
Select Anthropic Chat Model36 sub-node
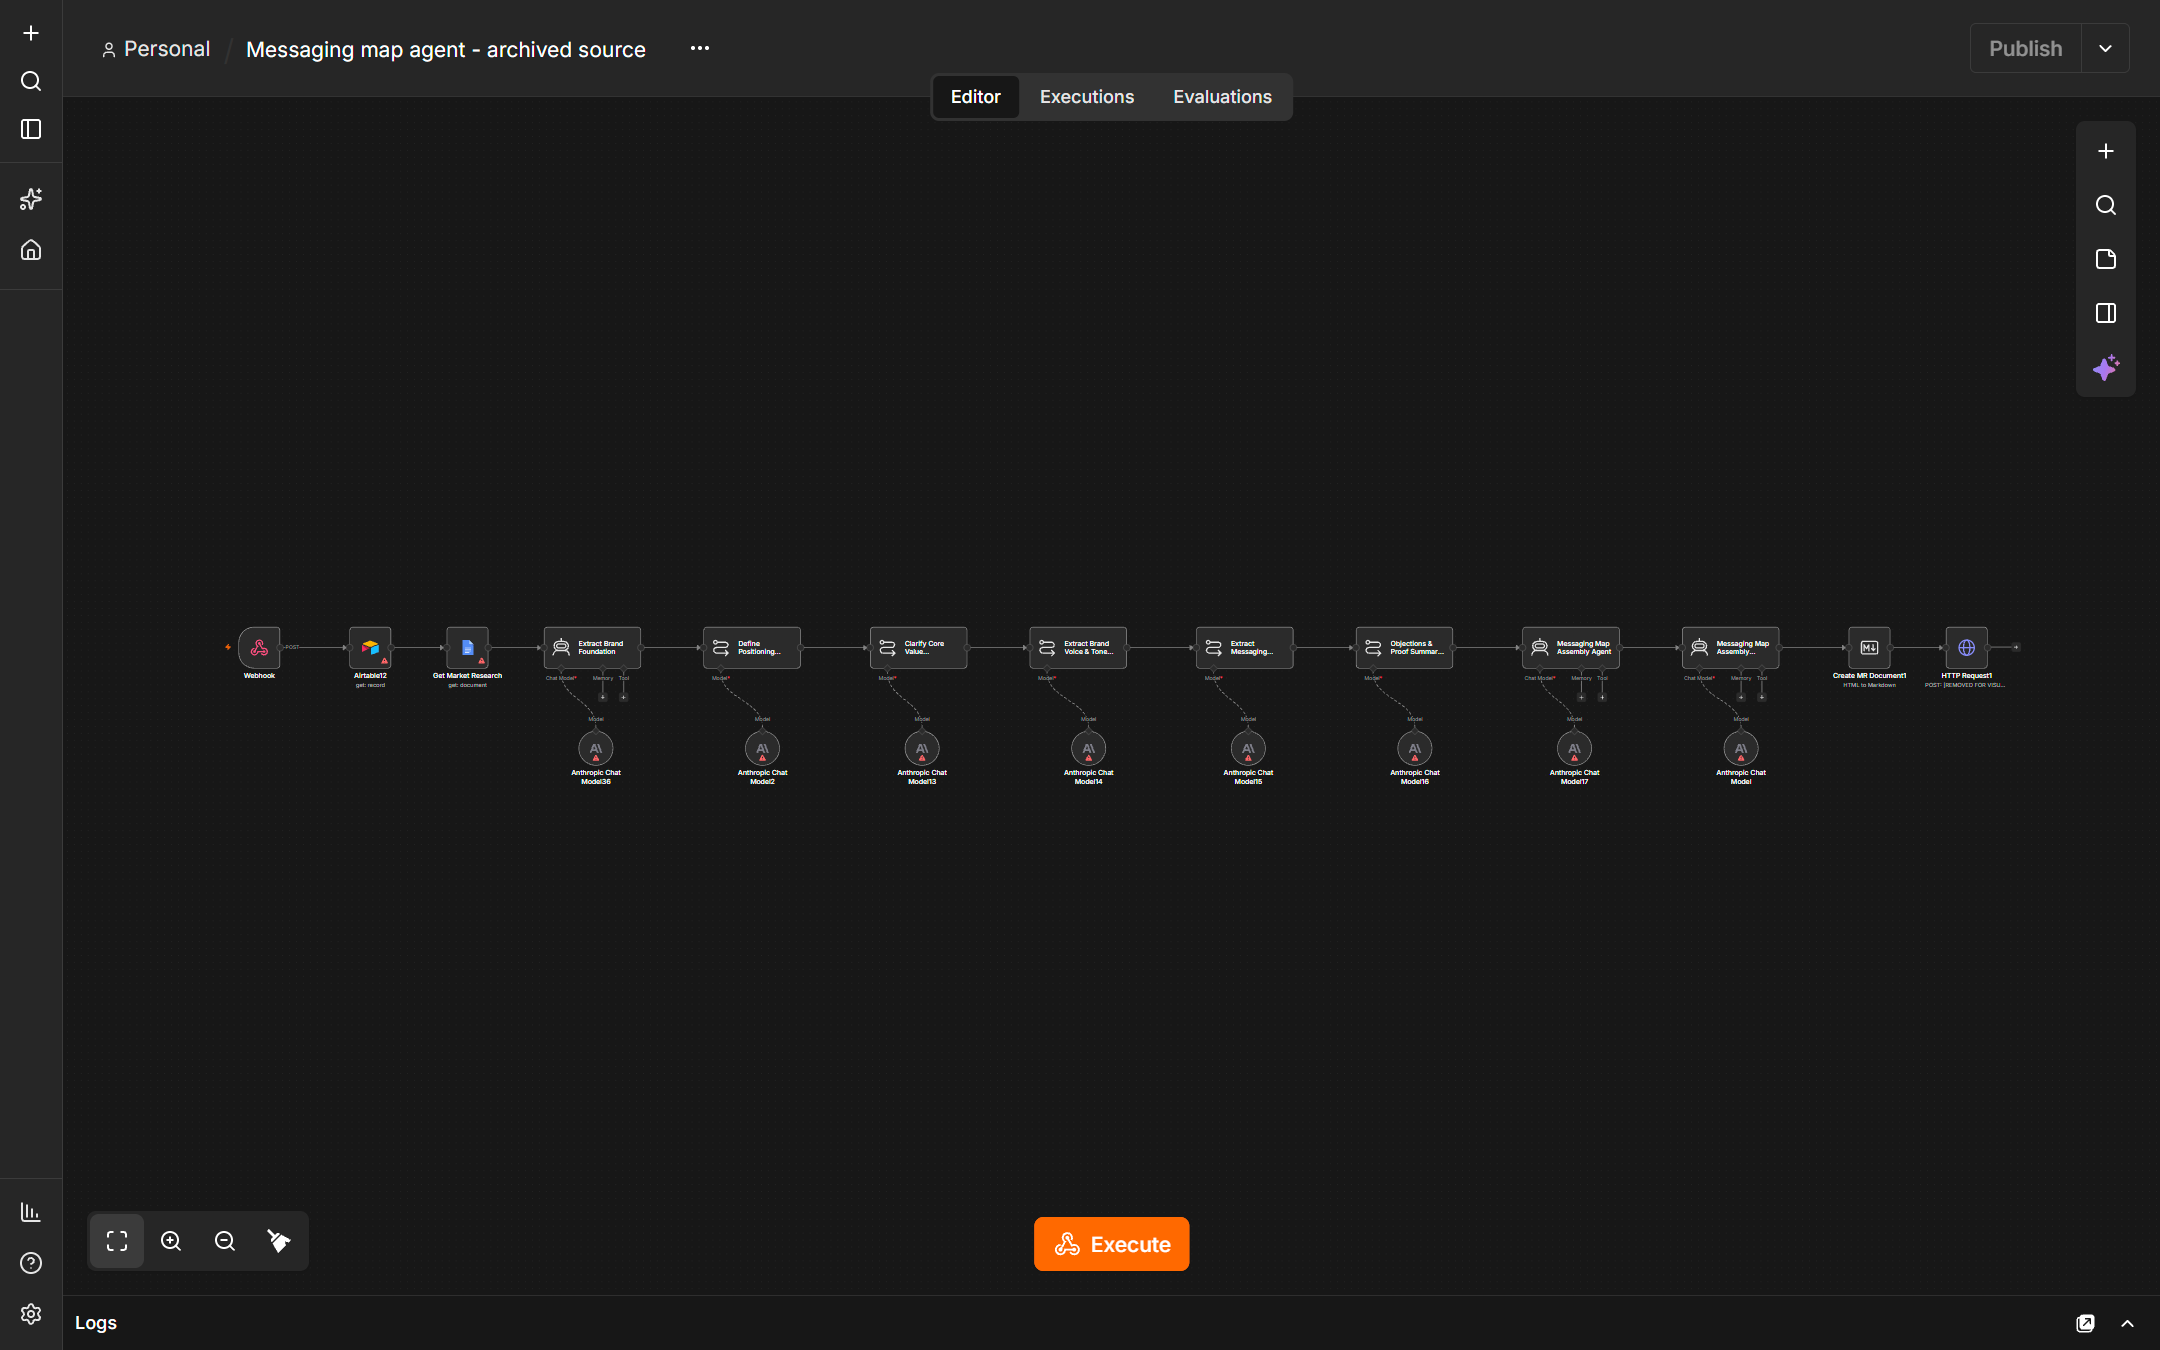[596, 749]
